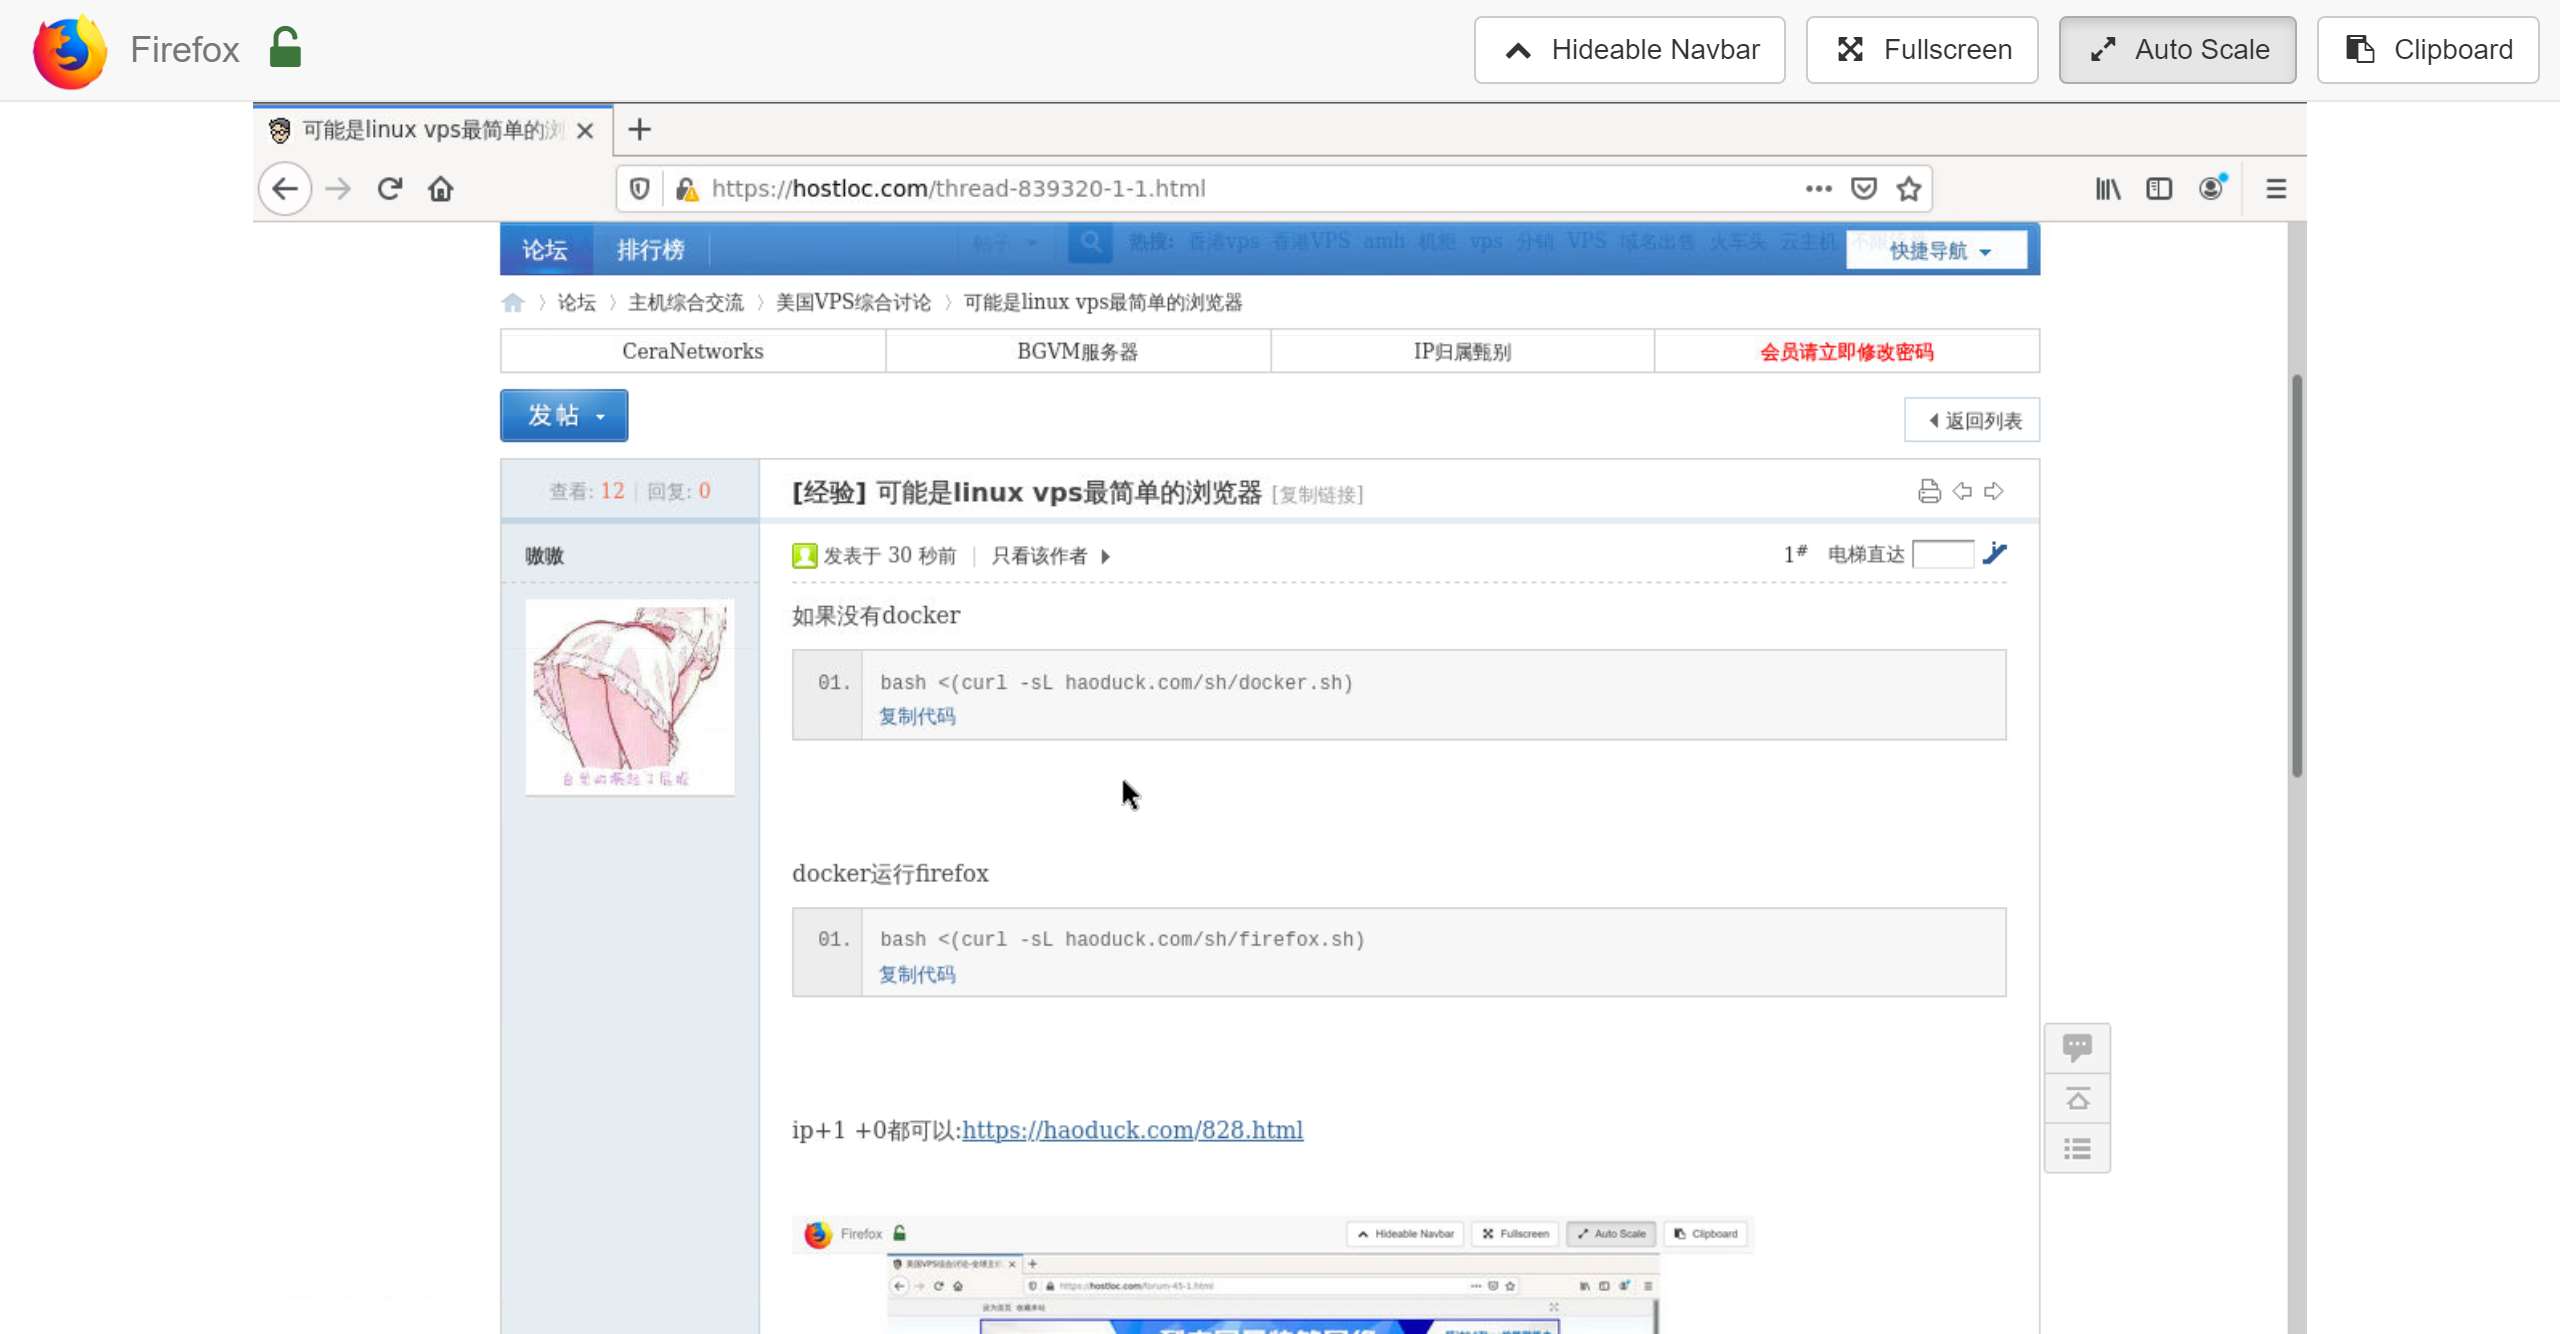Print the thread with printer icon
Image resolution: width=2560 pixels, height=1334 pixels.
click(x=1929, y=491)
